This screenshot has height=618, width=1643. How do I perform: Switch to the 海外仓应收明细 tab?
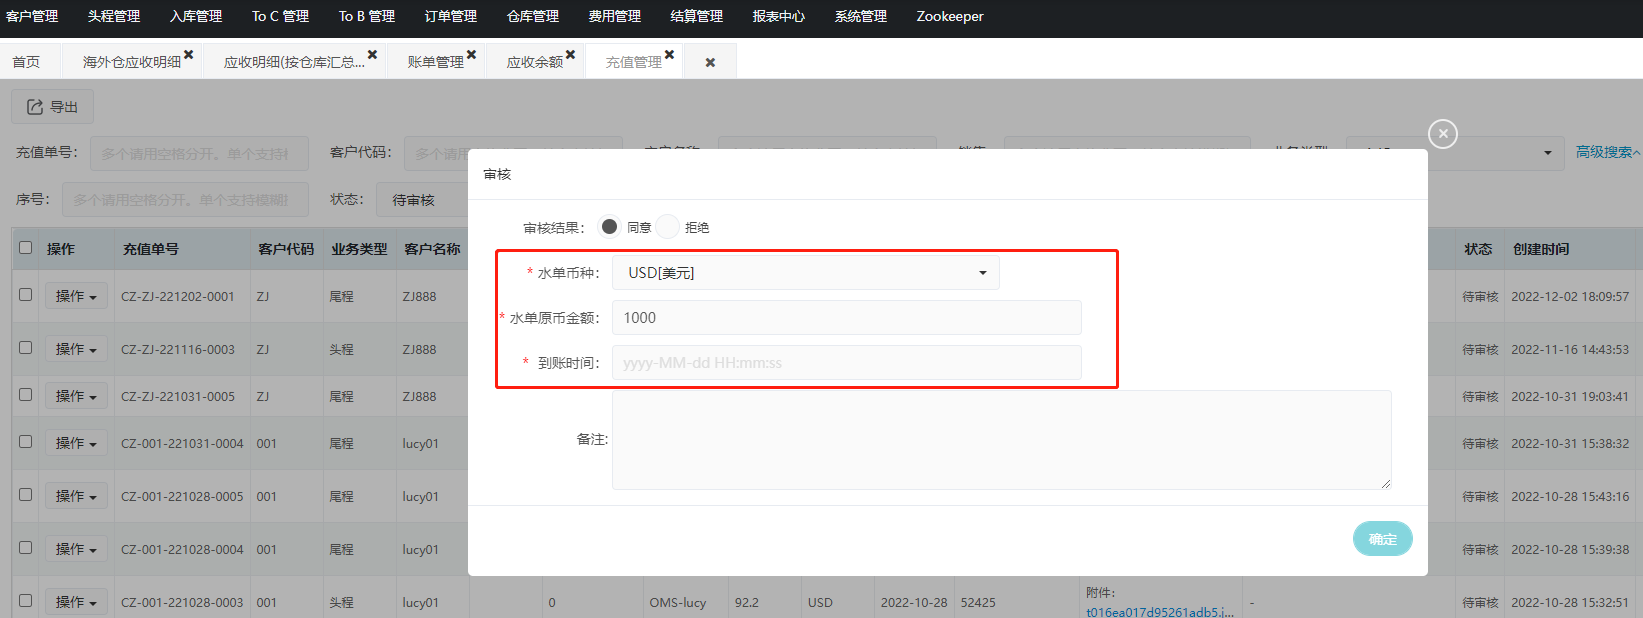click(x=132, y=62)
